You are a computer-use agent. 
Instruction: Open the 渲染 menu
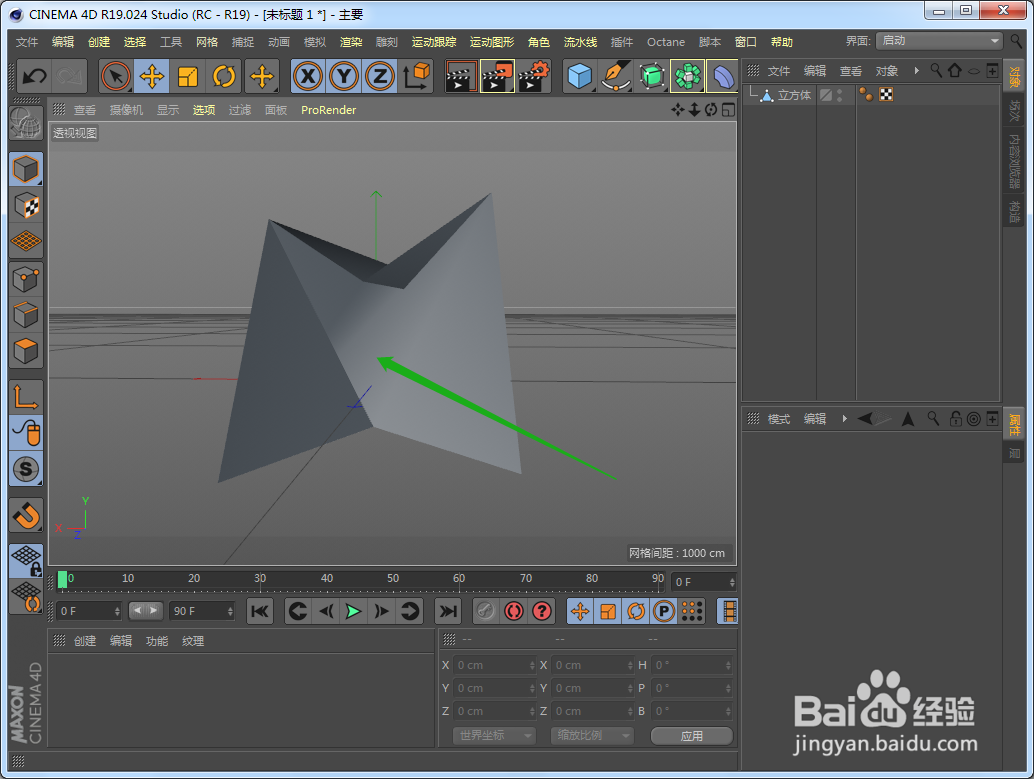pyautogui.click(x=351, y=42)
